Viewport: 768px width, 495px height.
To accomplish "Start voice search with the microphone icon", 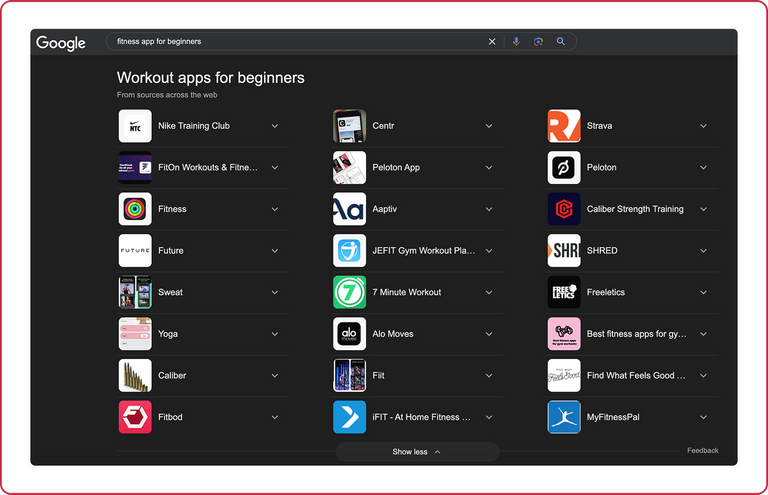I will pyautogui.click(x=516, y=42).
